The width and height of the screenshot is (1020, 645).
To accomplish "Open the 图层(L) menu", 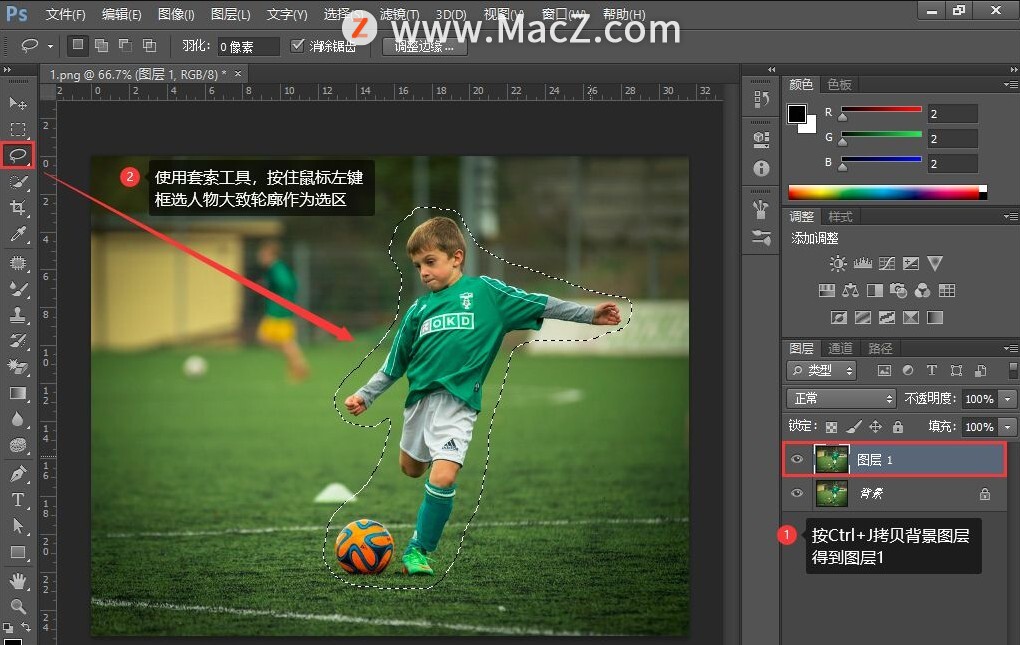I will (x=230, y=14).
